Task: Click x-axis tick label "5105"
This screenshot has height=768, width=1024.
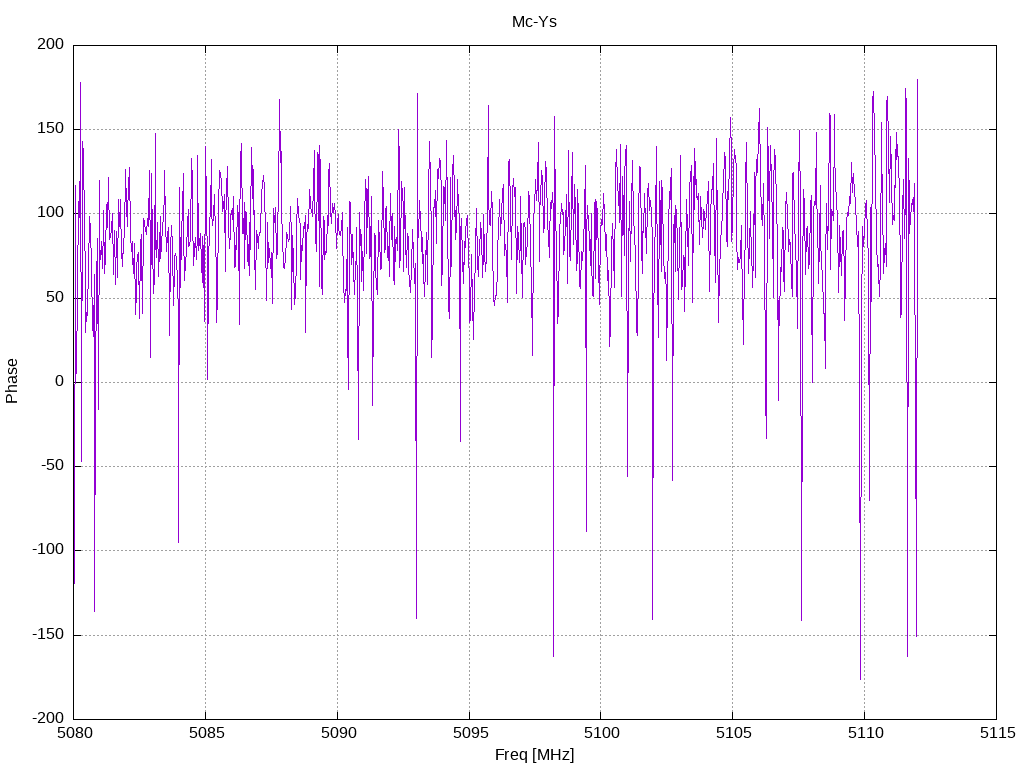Action: tap(734, 733)
